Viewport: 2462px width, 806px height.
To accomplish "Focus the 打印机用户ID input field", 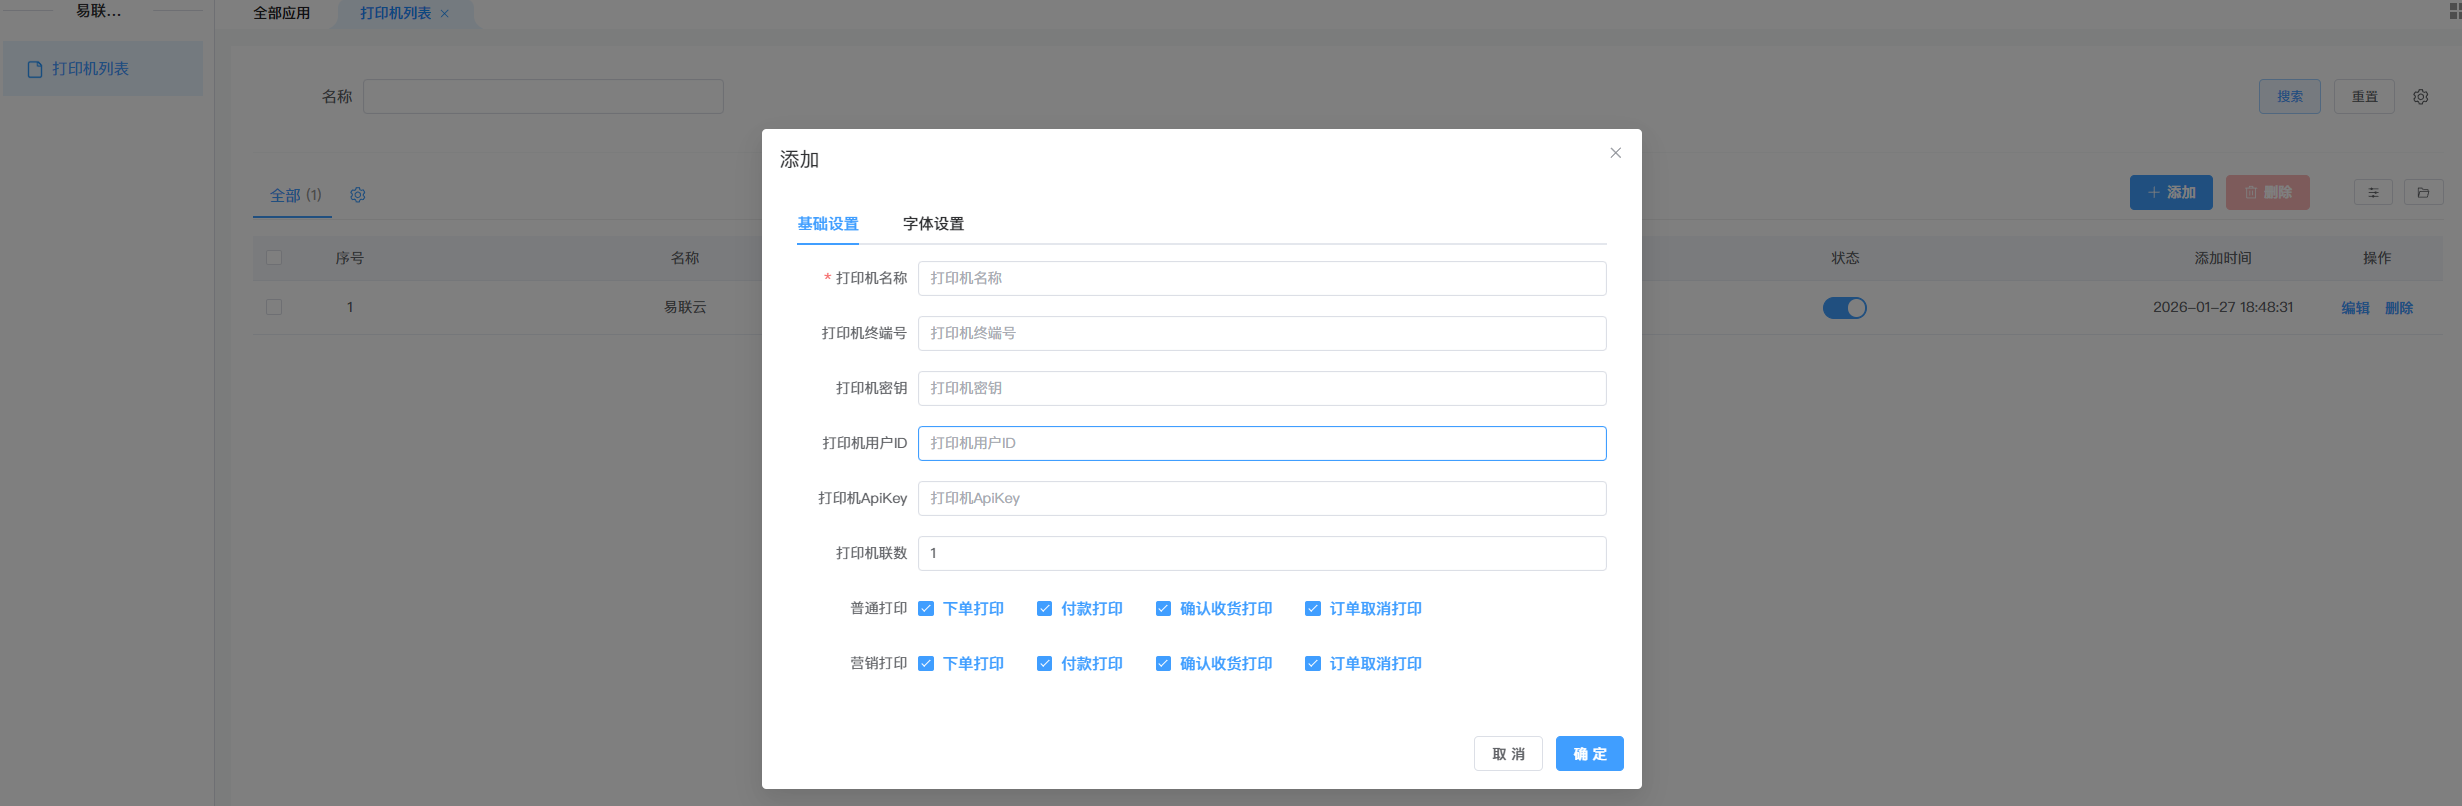I will 1262,443.
